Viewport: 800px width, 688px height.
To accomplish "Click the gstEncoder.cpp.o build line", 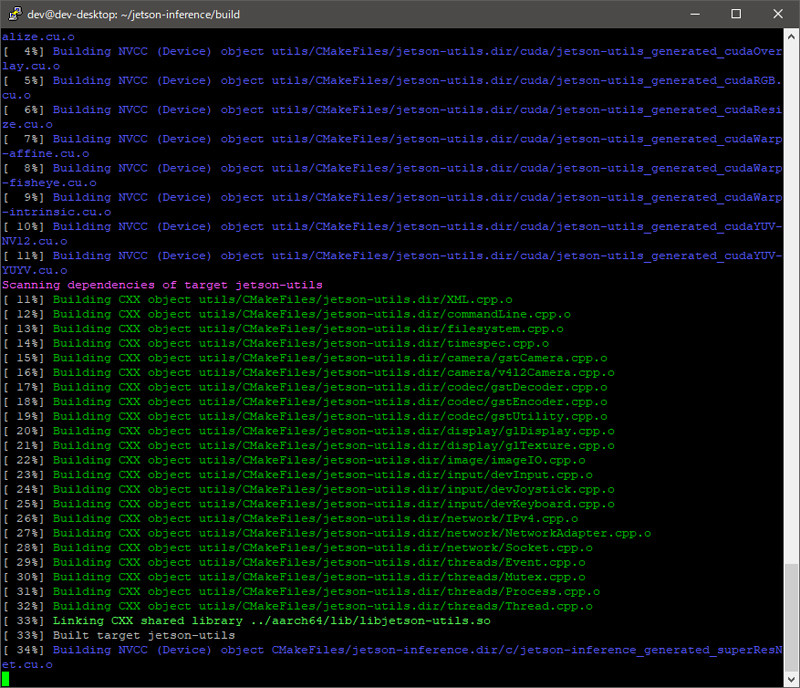I will coord(305,402).
